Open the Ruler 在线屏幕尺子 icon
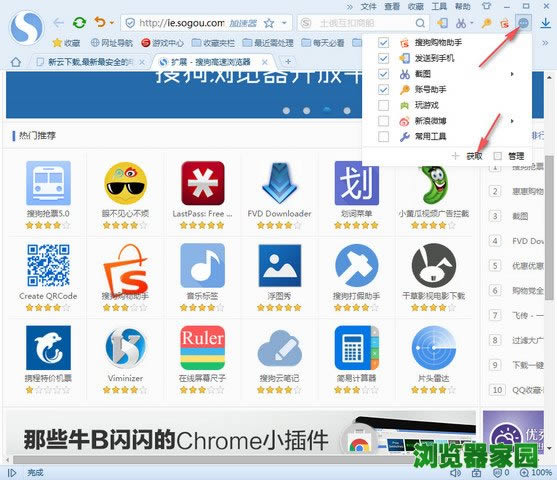 pyautogui.click(x=202, y=347)
